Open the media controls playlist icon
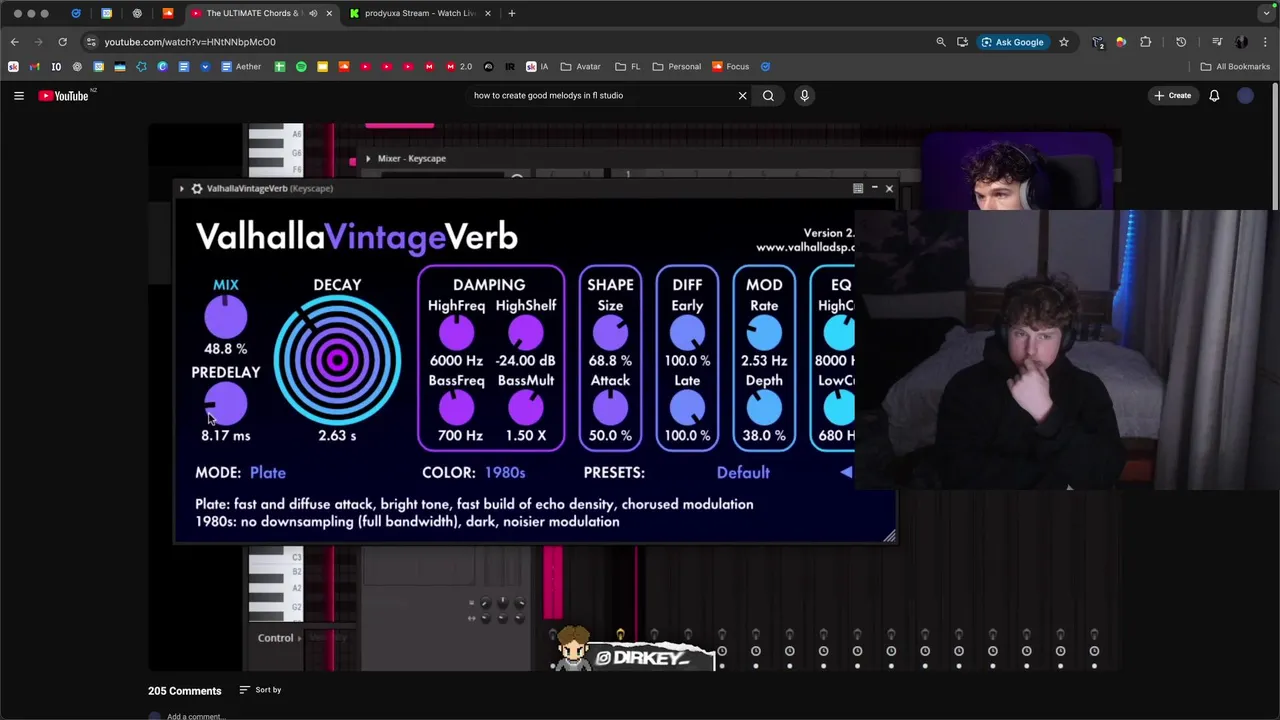Viewport: 1280px width, 720px height. pyautogui.click(x=1217, y=42)
